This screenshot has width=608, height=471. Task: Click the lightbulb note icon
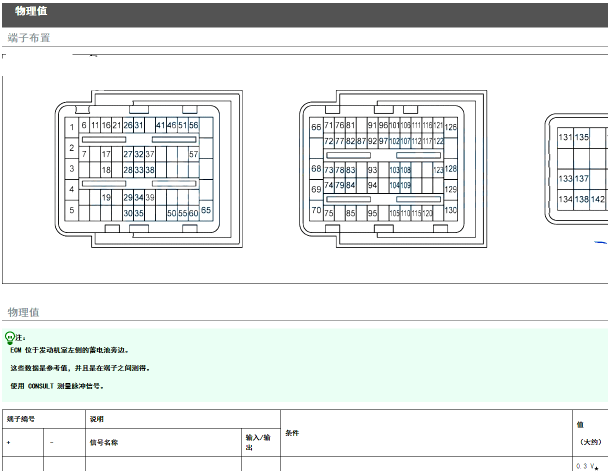[12, 338]
